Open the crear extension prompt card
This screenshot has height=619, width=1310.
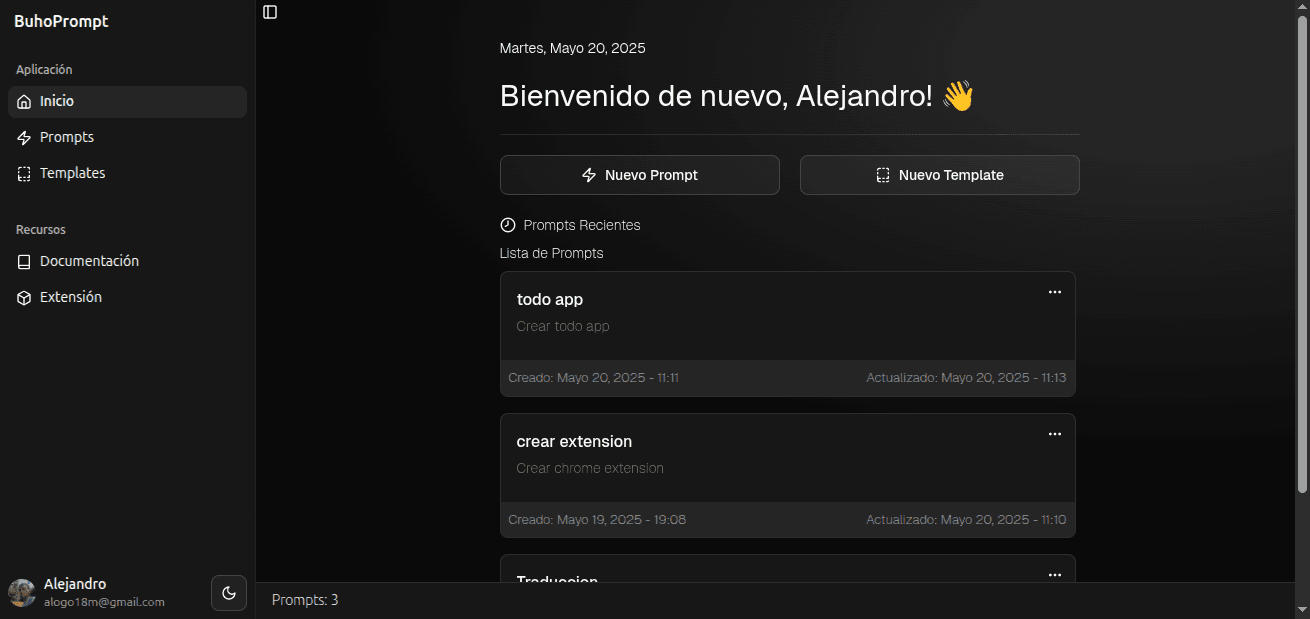tap(788, 476)
